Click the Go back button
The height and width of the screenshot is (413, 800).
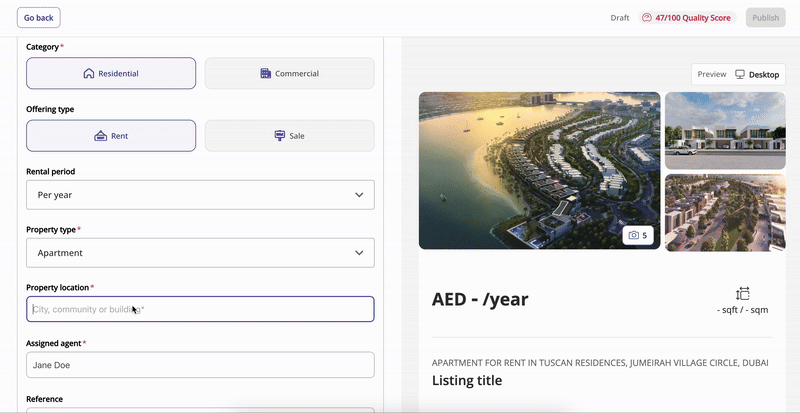[x=39, y=17]
